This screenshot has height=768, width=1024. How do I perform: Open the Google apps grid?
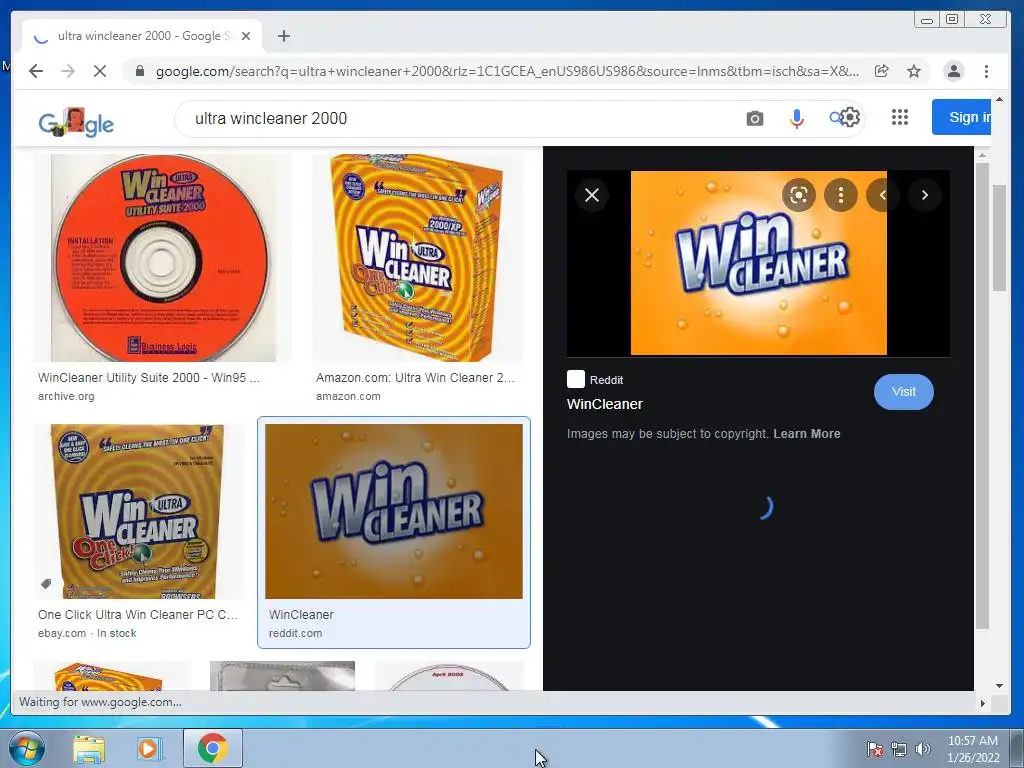(x=900, y=117)
